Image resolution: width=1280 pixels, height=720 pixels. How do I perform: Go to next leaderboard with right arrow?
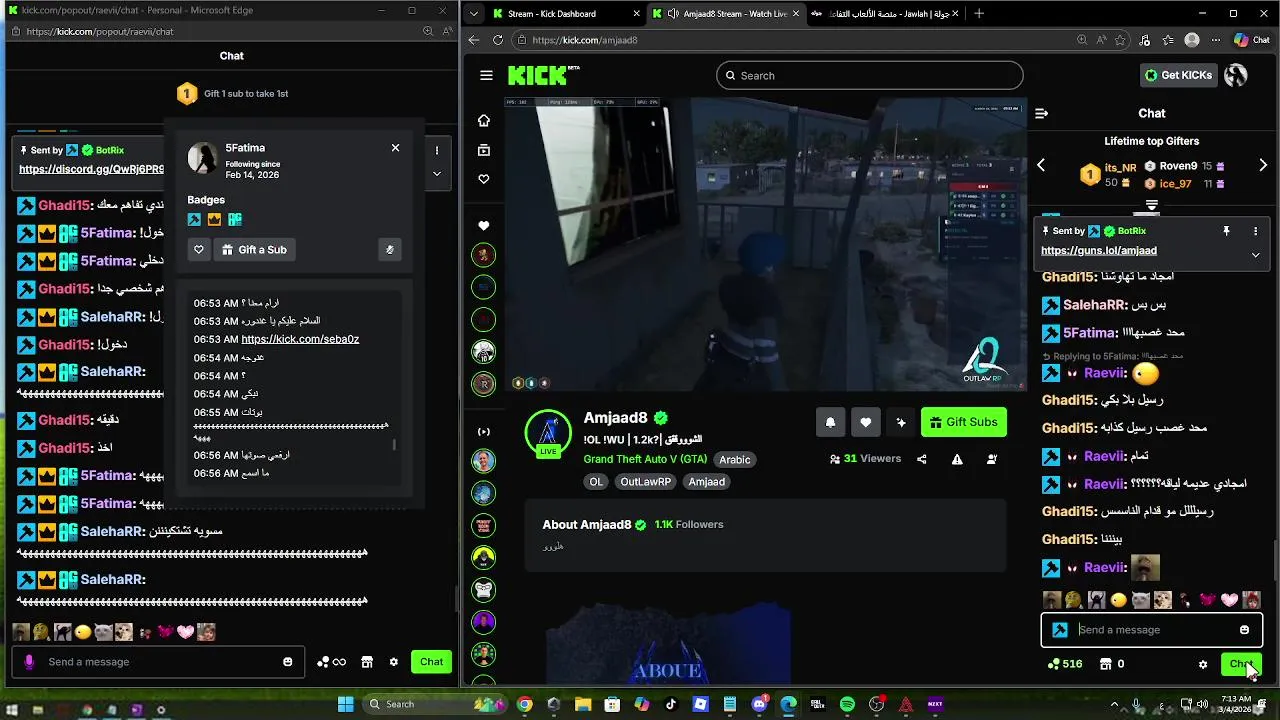(1263, 165)
